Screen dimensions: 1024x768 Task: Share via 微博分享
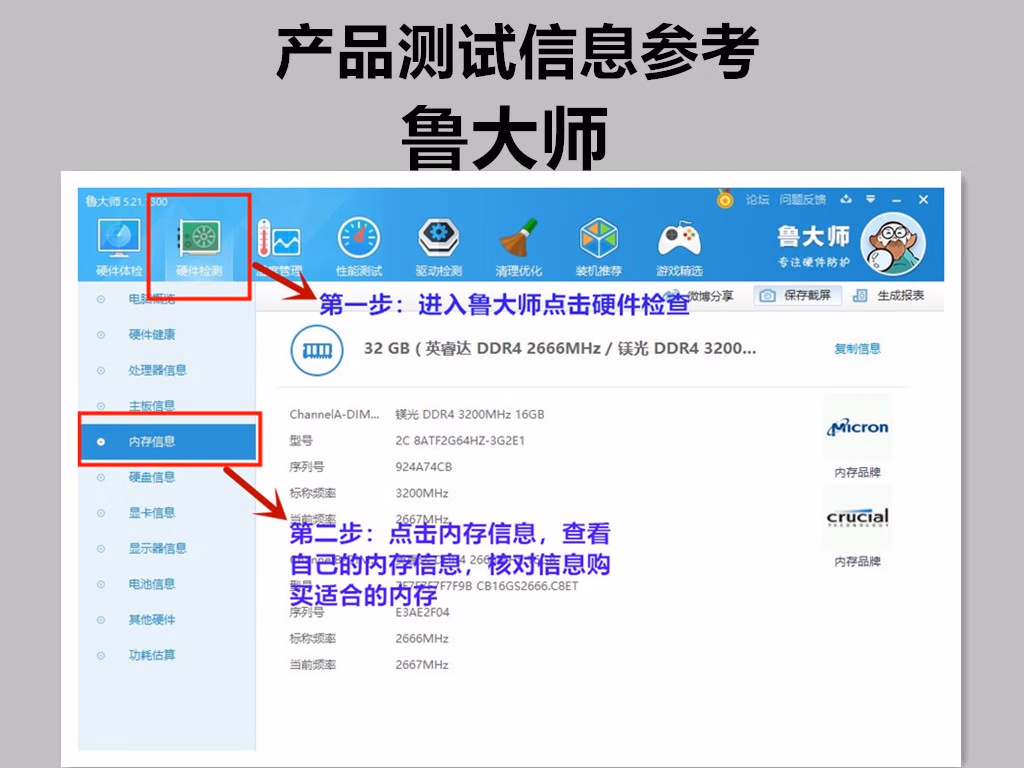[x=710, y=296]
